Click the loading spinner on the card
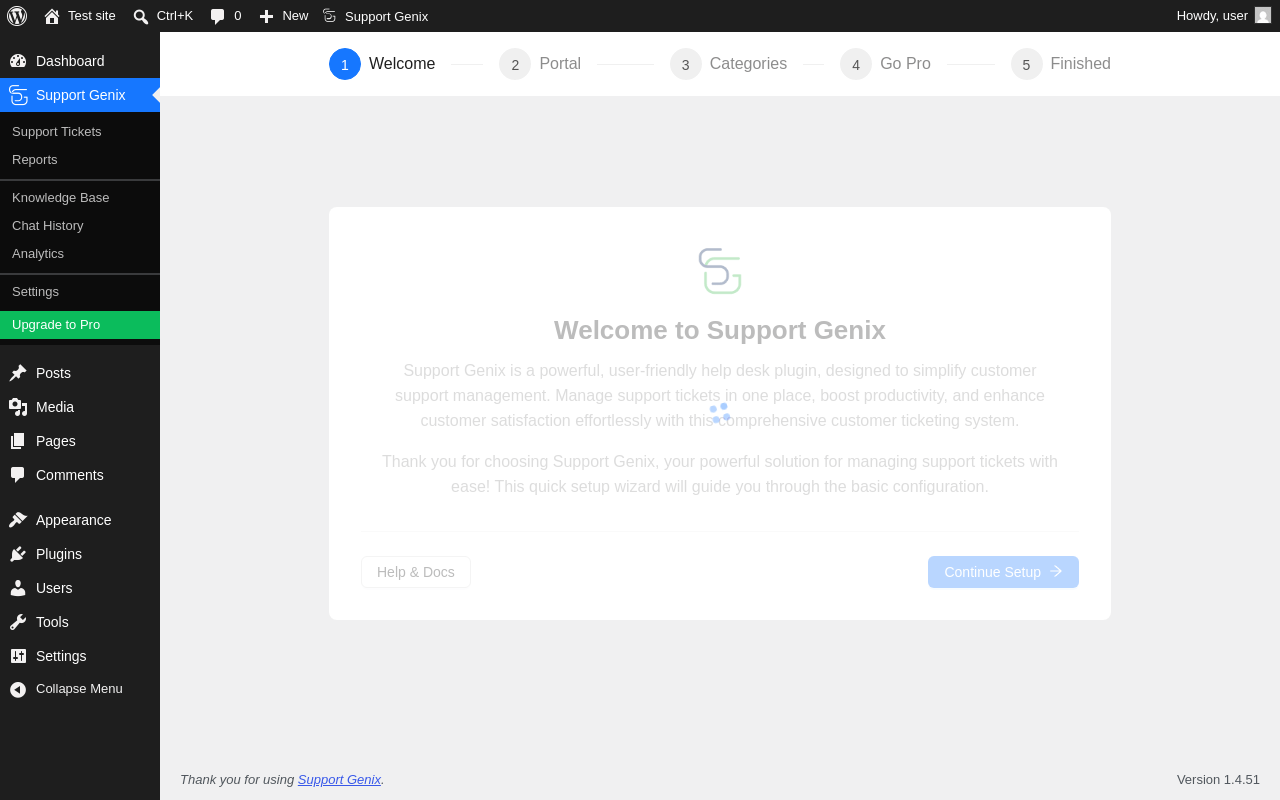Screen dimensions: 1280x800 tap(720, 413)
